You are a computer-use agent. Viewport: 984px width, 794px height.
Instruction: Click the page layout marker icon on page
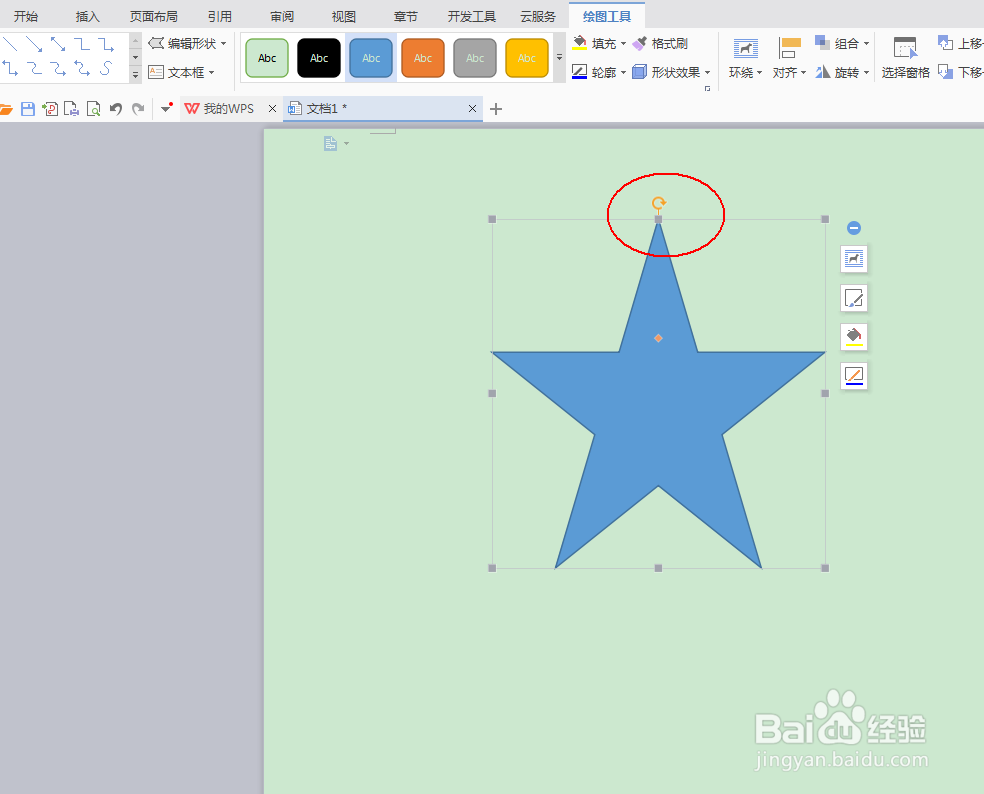(x=331, y=144)
